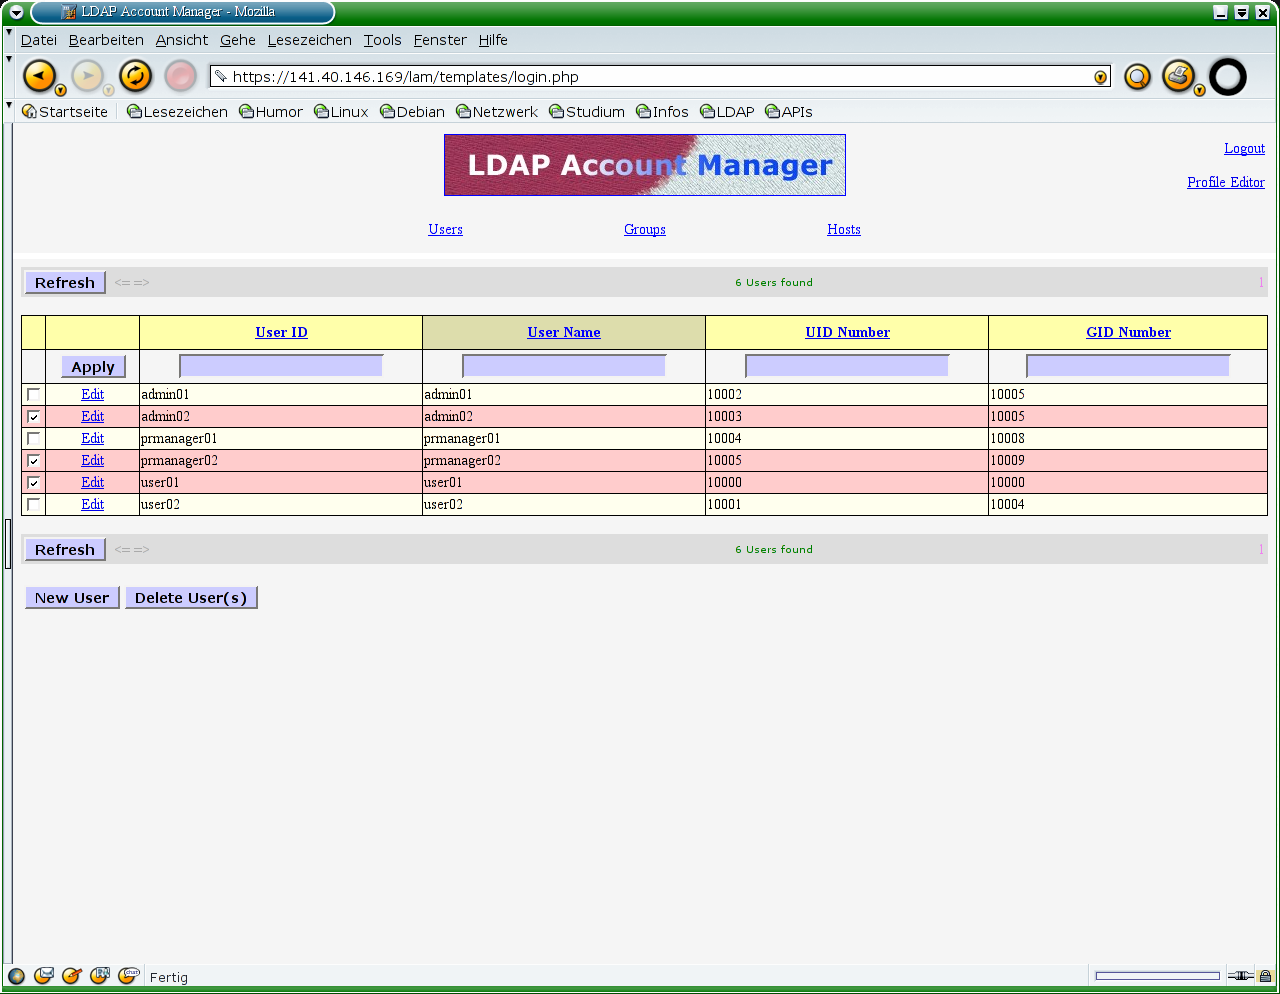Open the Tools menu
The width and height of the screenshot is (1280, 994).
coord(383,40)
